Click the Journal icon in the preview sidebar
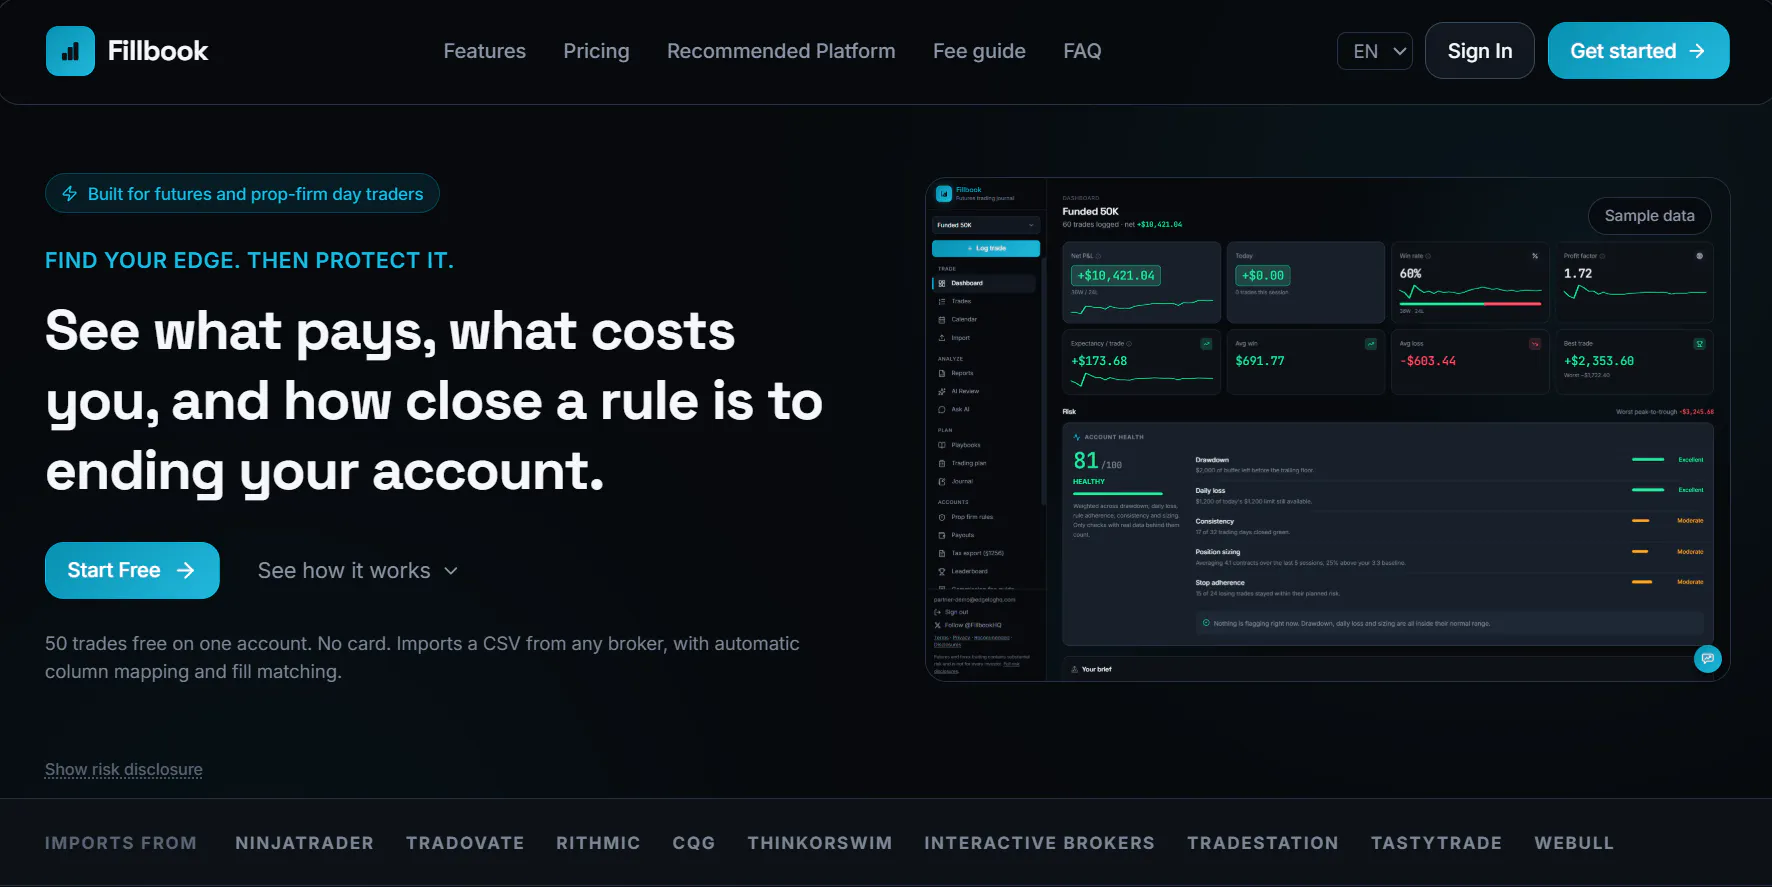 click(x=942, y=481)
